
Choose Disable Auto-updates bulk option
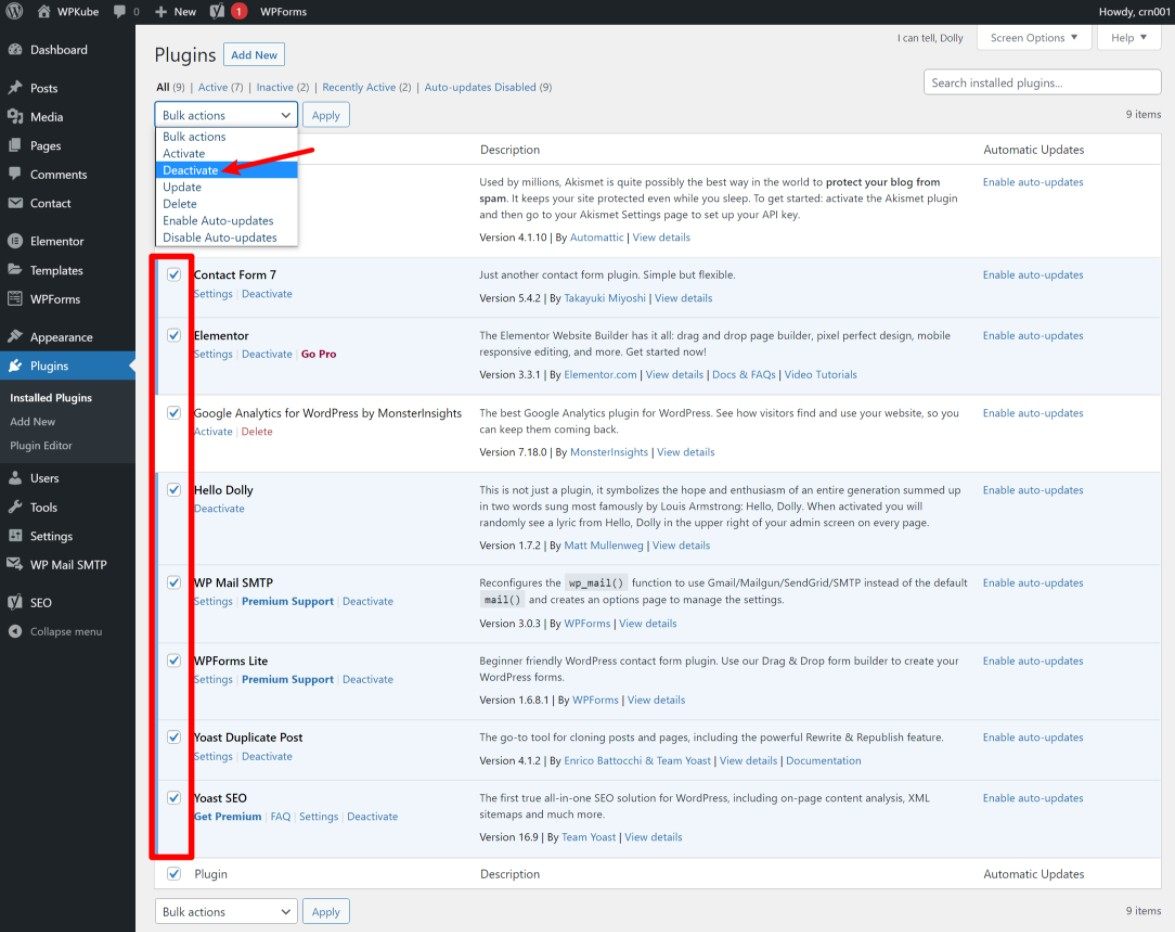pos(226,237)
